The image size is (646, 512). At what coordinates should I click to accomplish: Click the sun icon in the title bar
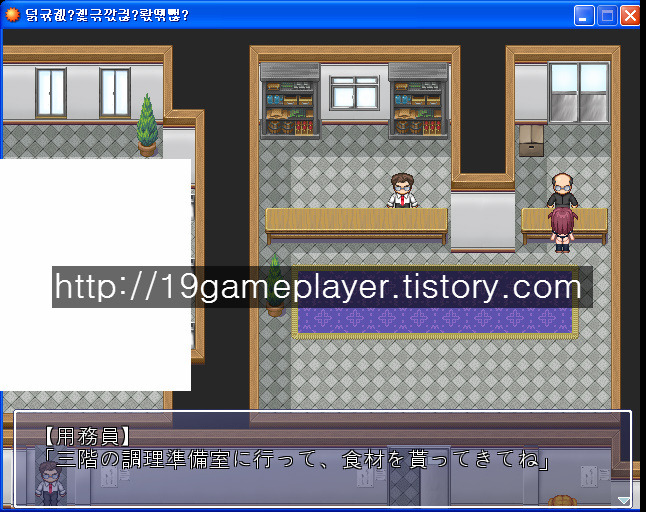point(12,15)
